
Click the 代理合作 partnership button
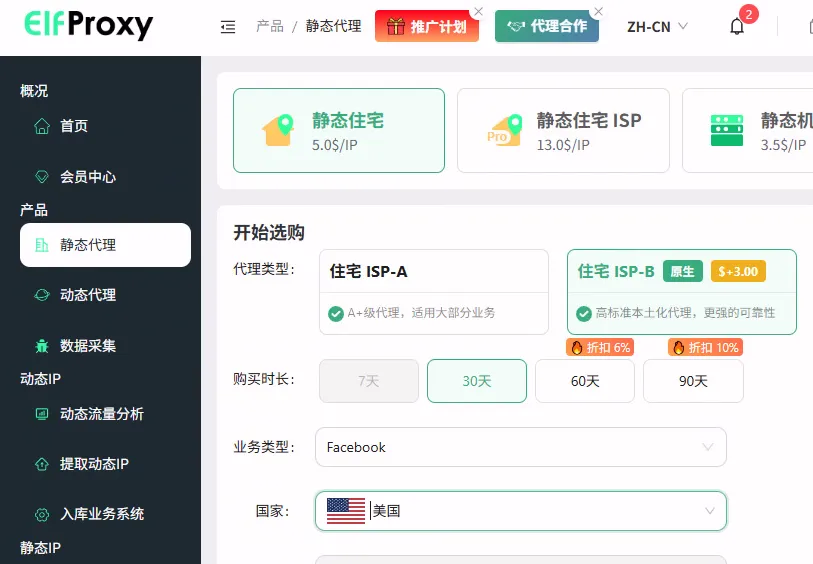547,27
